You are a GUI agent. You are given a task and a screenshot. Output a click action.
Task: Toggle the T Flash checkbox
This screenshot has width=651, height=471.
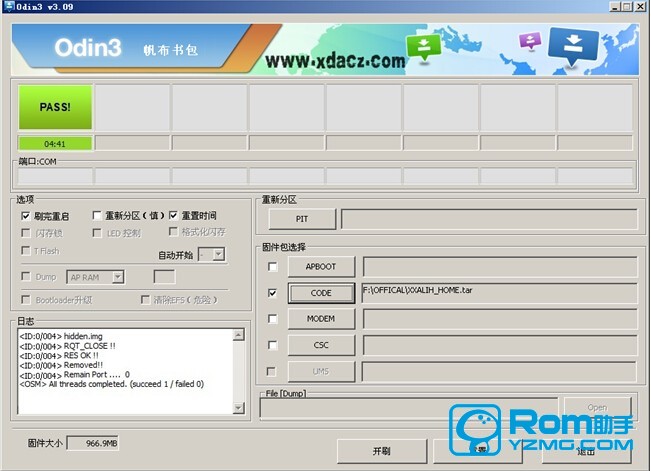[x=26, y=250]
